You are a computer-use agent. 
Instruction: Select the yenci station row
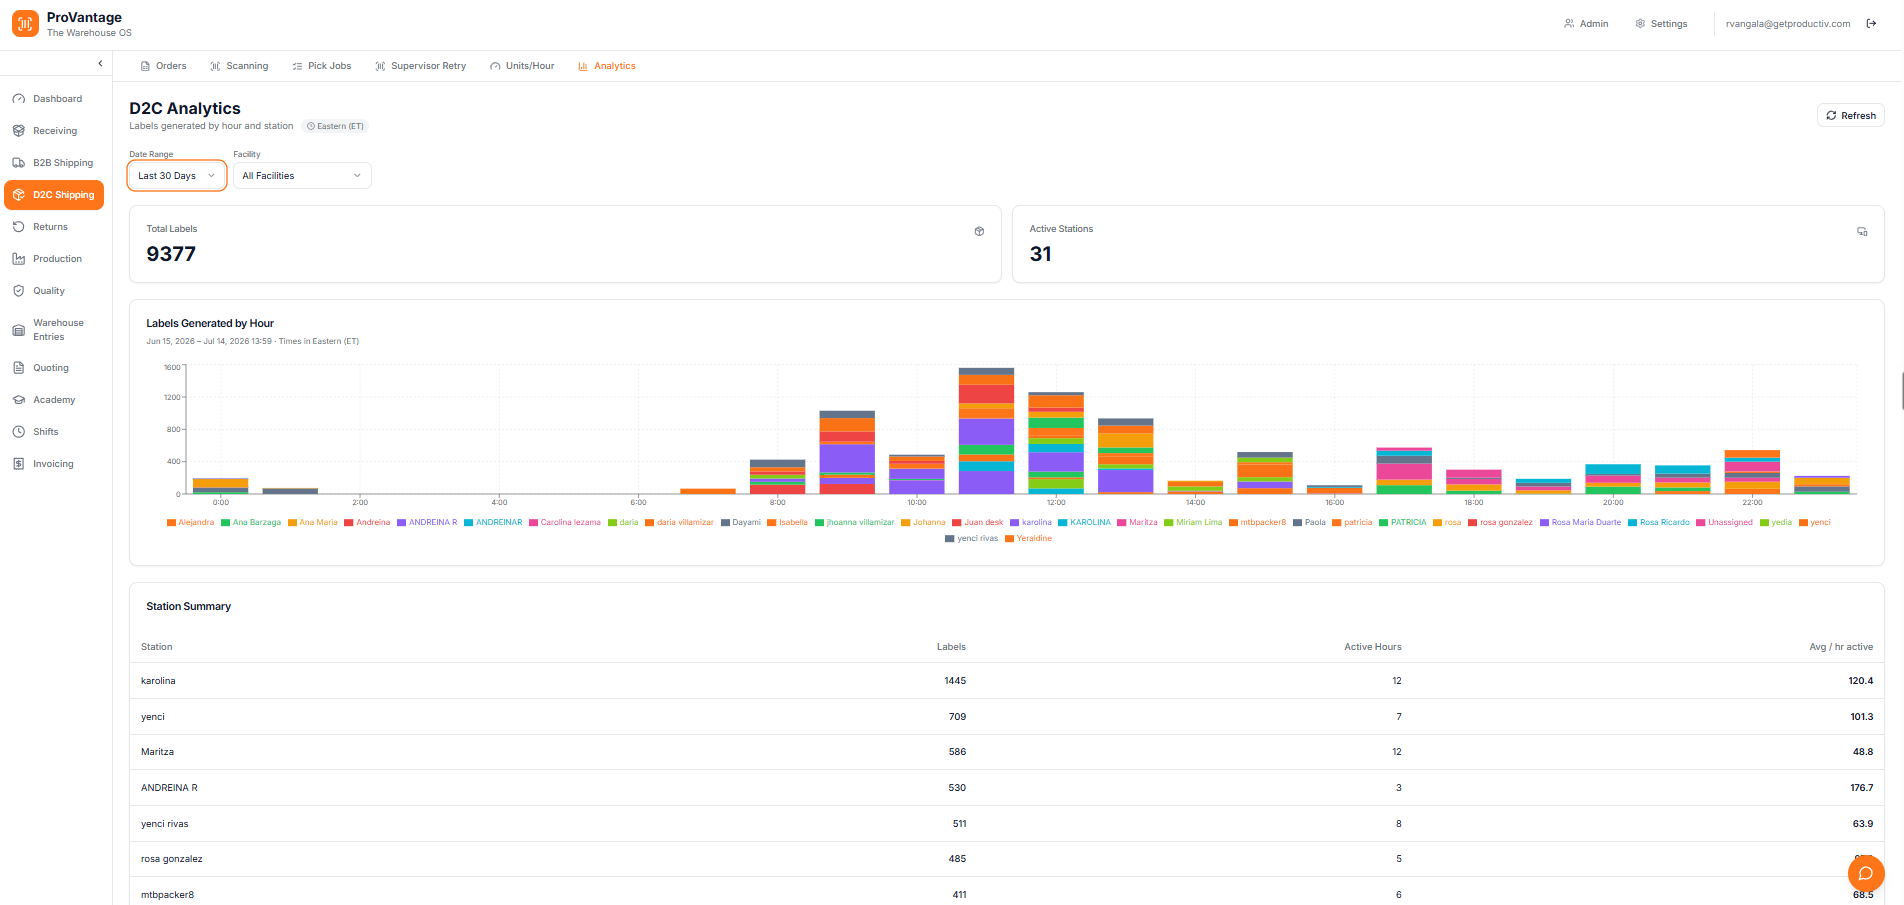(1007, 717)
